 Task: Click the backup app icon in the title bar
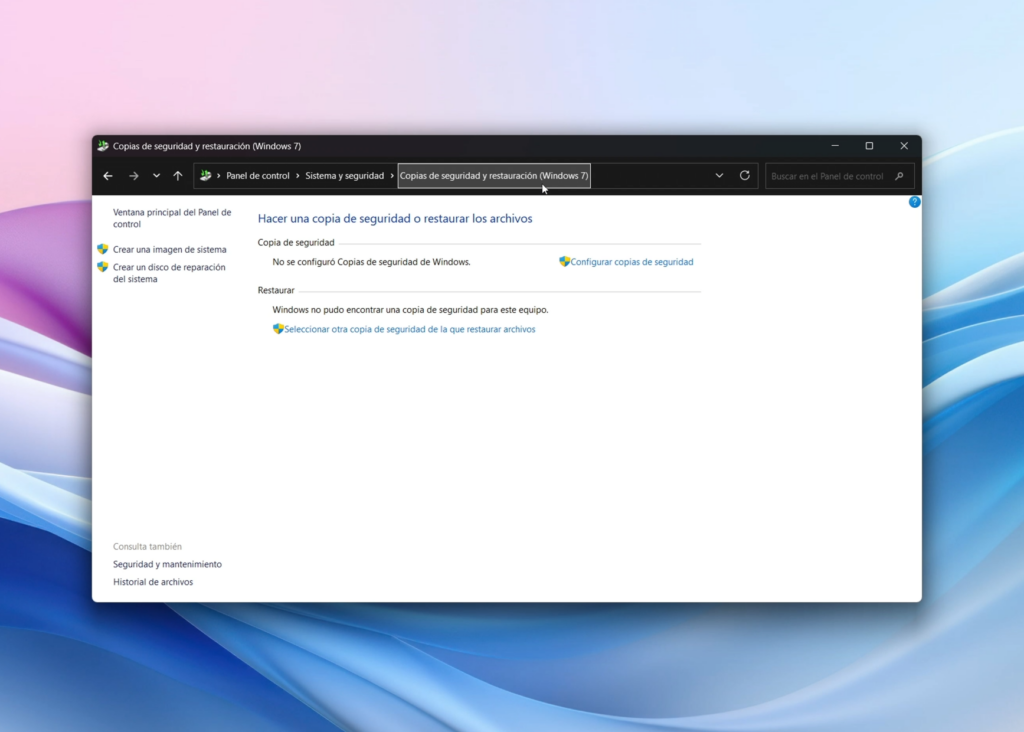click(102, 145)
